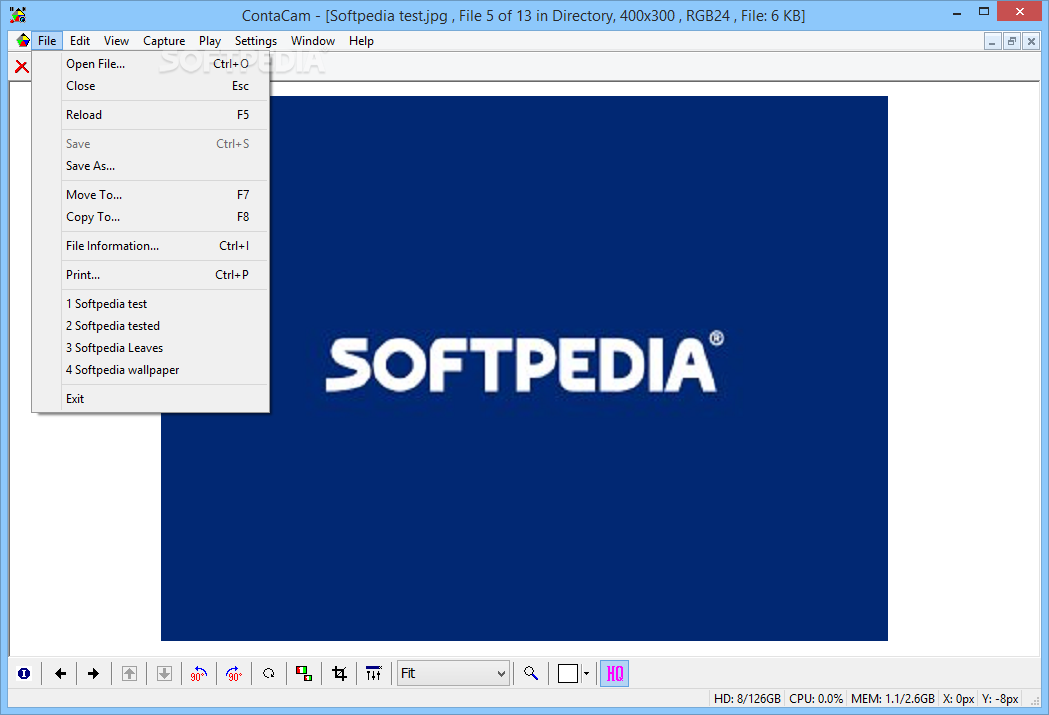Open the Settings menu
This screenshot has width=1049, height=715.
click(x=256, y=41)
